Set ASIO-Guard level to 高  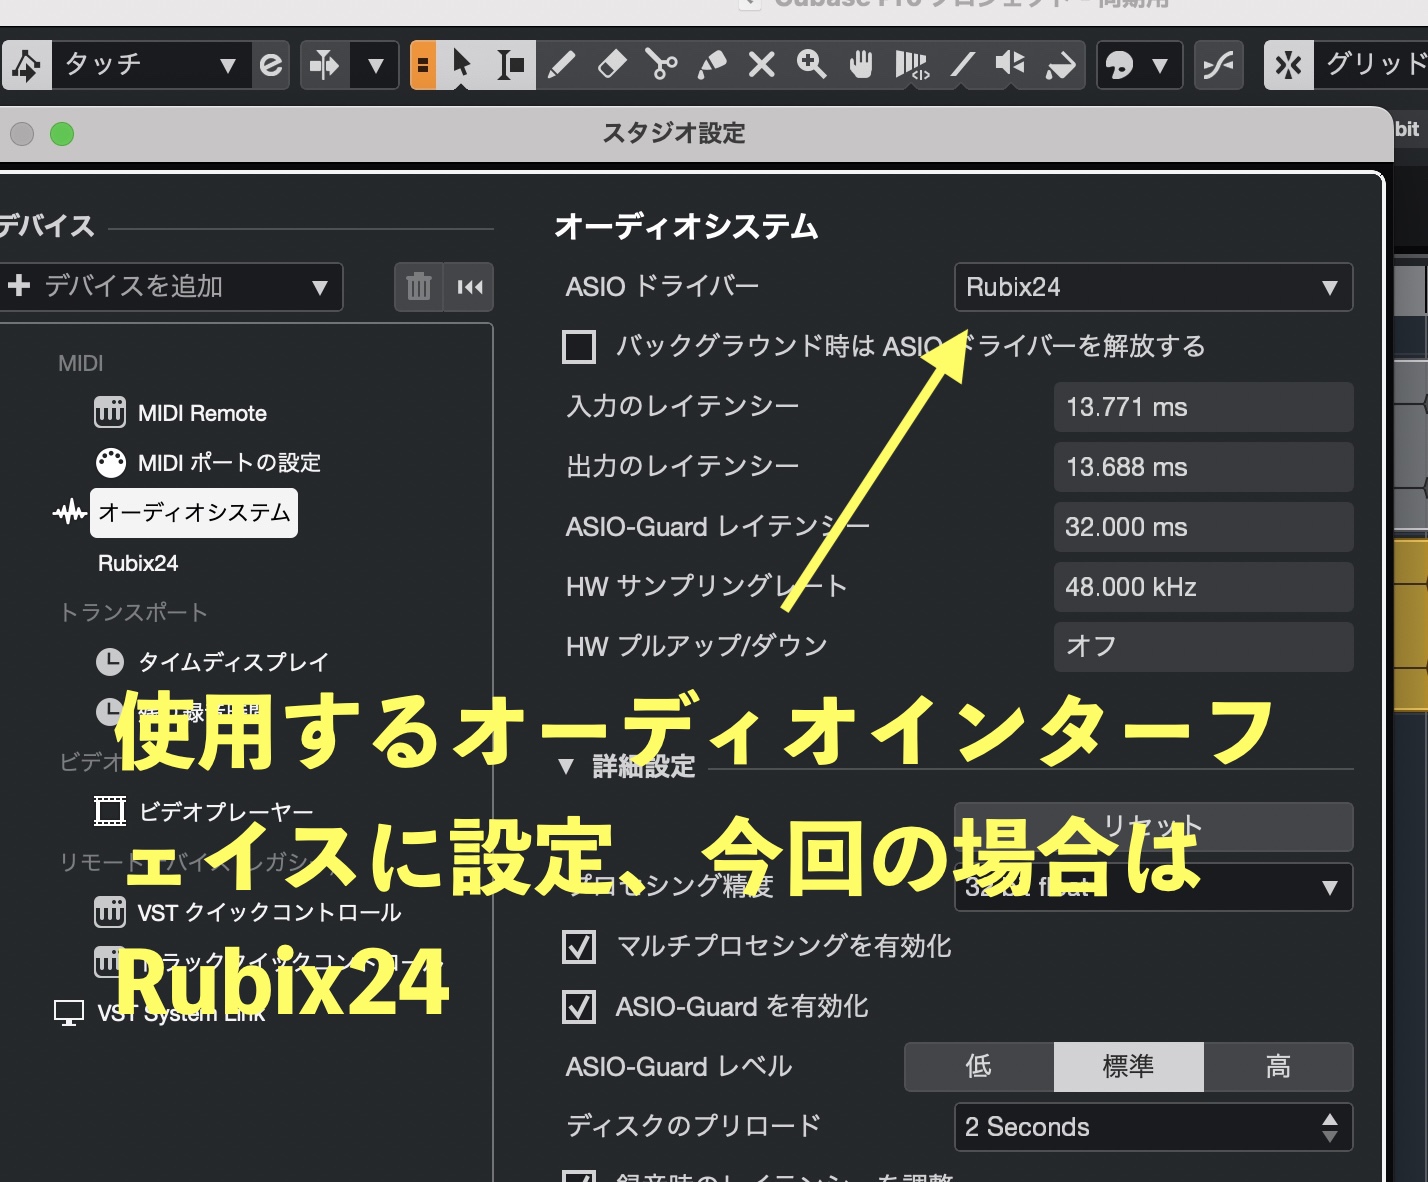(x=1278, y=1067)
